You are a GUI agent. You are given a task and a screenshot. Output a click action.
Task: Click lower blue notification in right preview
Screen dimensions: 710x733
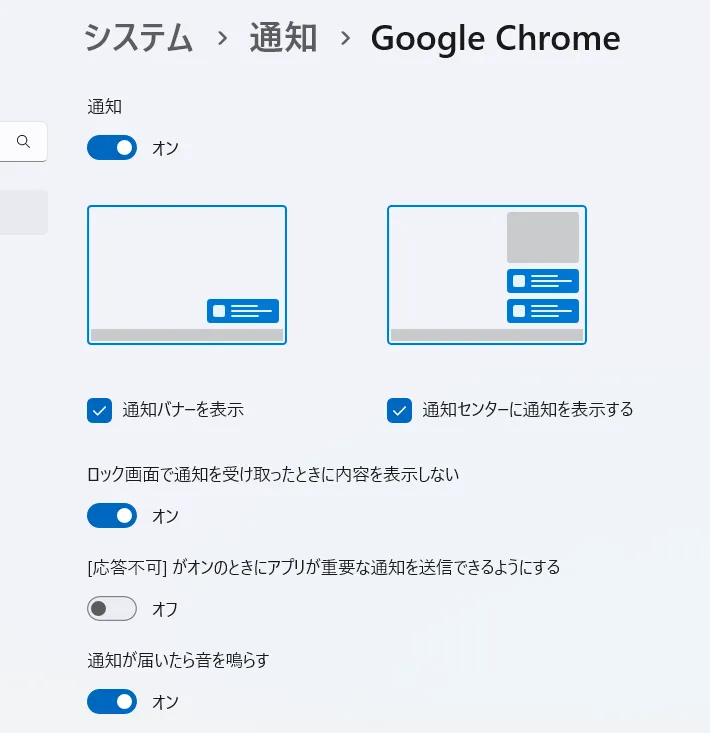click(543, 311)
